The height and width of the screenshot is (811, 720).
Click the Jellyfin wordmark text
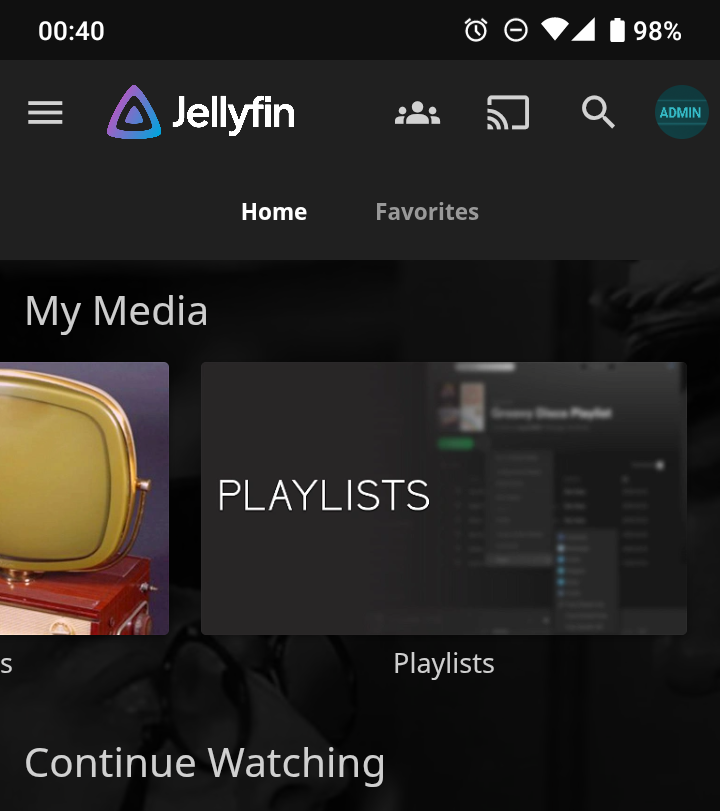click(x=233, y=113)
